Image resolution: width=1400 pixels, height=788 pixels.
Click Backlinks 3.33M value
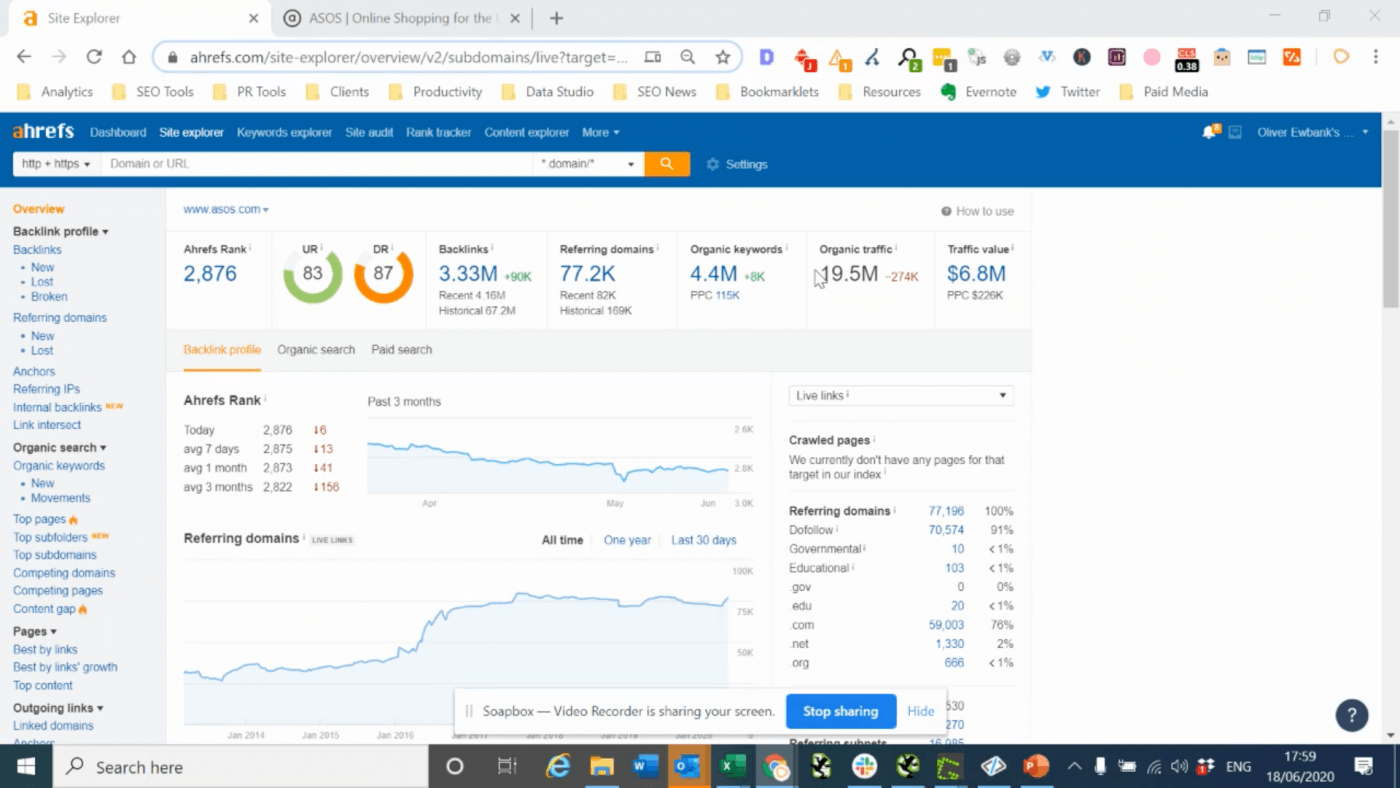tap(468, 274)
